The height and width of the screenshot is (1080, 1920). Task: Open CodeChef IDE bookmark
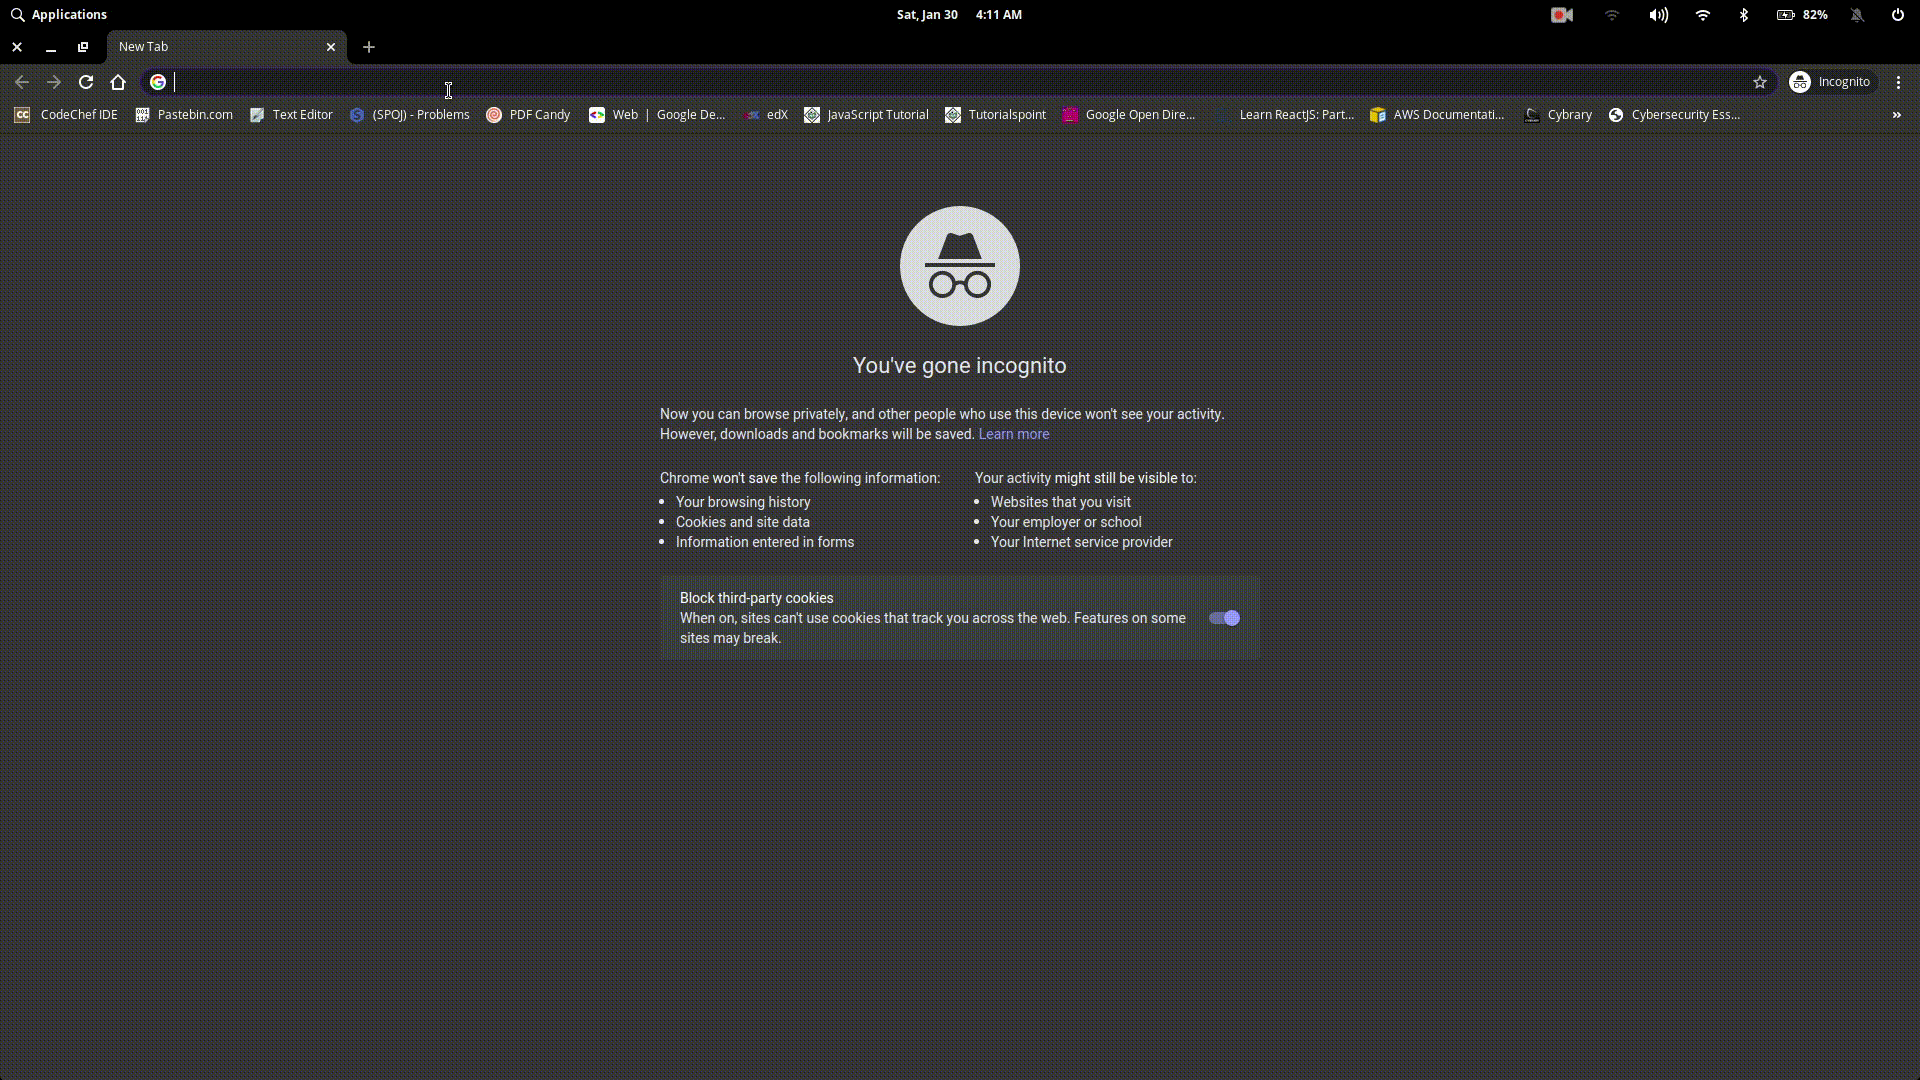pos(66,115)
